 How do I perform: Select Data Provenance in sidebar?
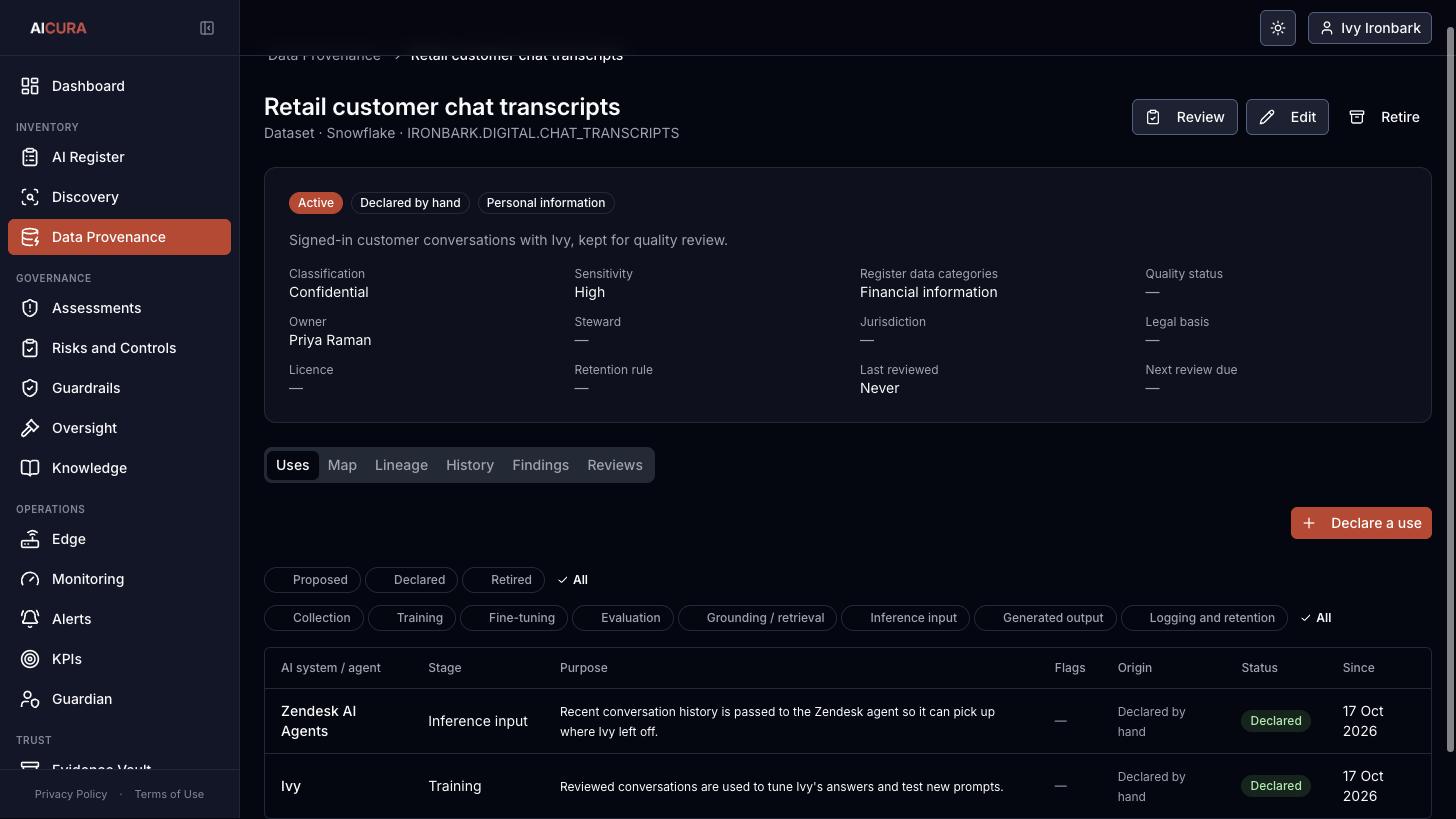click(x=119, y=237)
